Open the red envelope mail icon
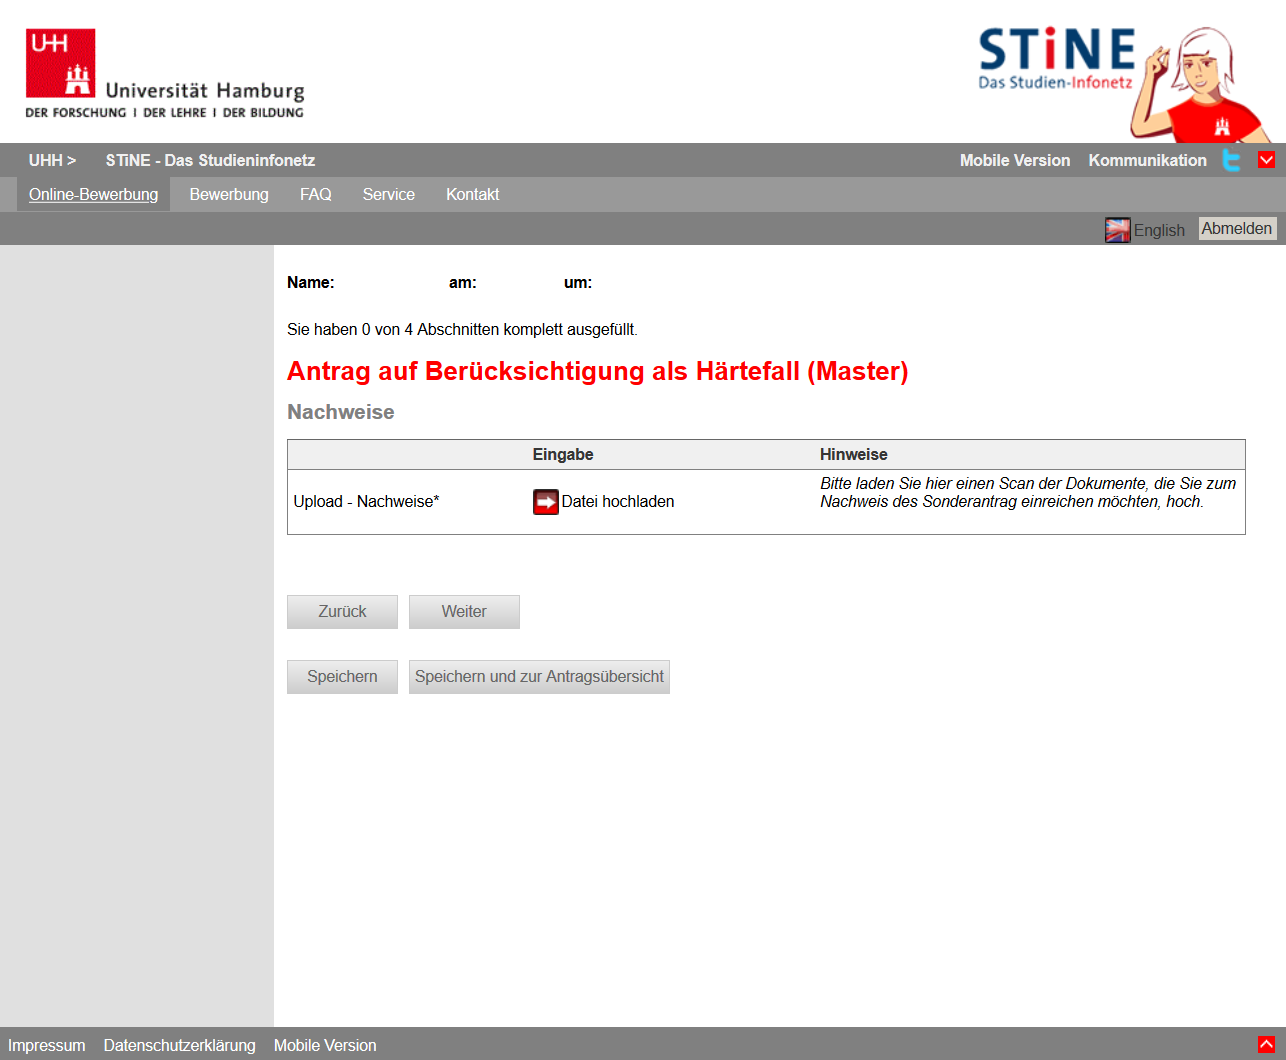Viewport: 1286px width, 1060px height. [1266, 160]
